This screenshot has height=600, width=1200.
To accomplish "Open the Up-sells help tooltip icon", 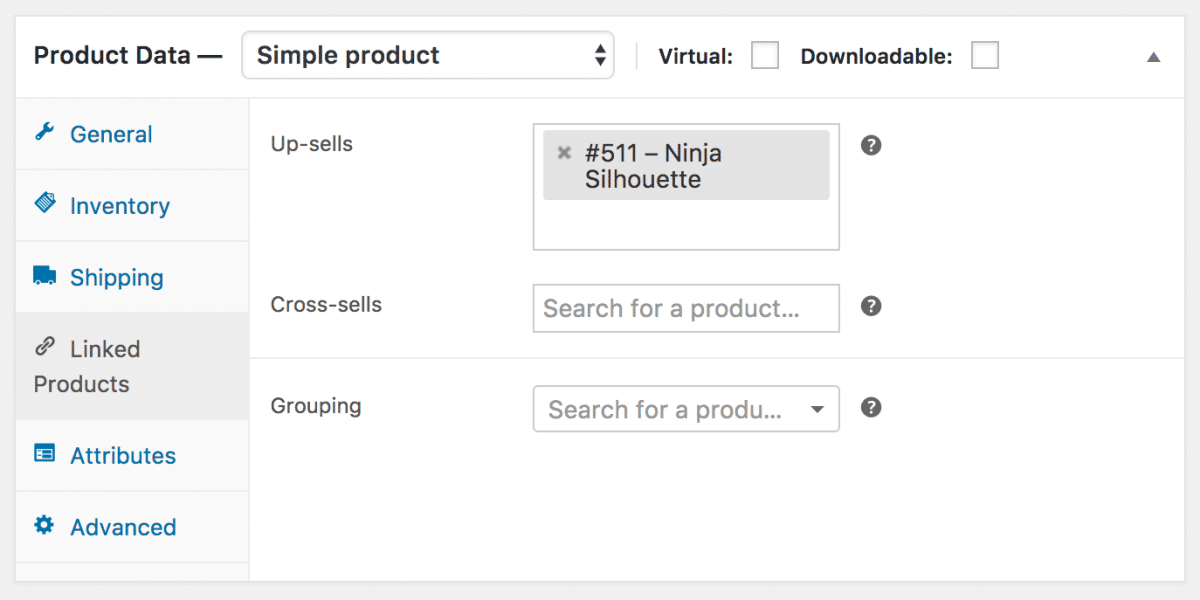I will click(x=870, y=145).
